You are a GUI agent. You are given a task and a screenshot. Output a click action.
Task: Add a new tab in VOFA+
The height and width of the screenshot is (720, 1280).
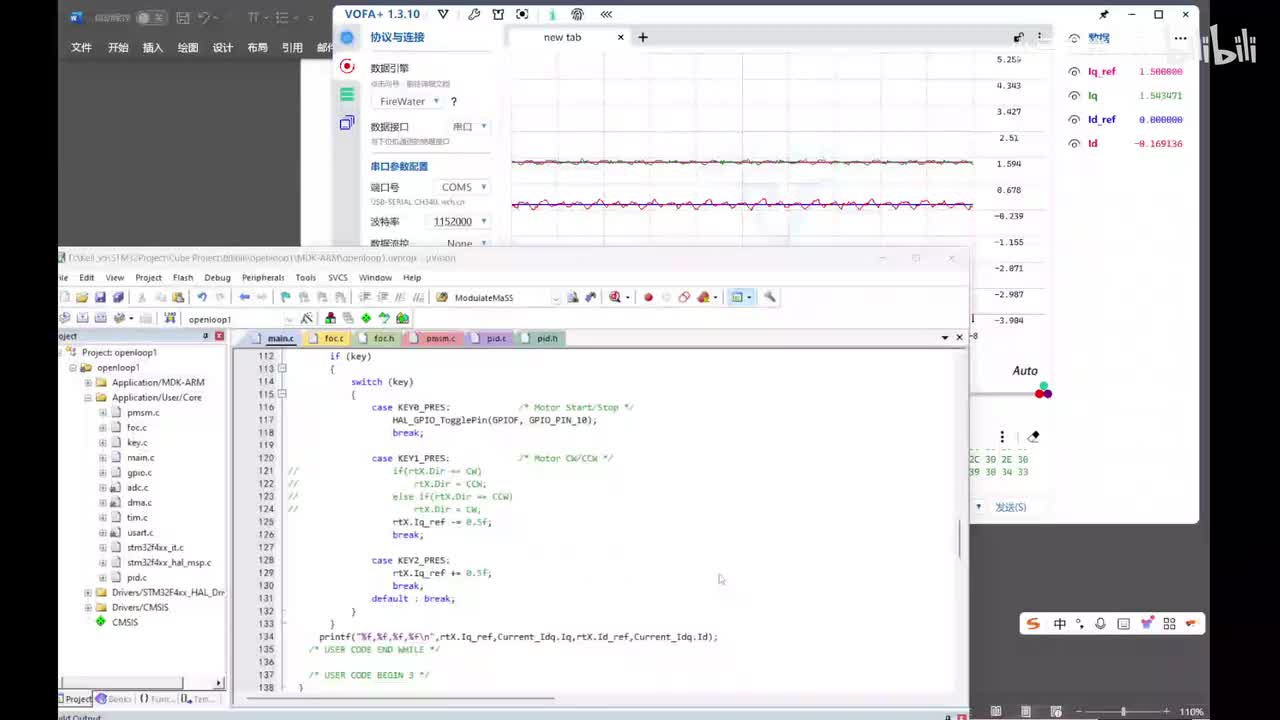(643, 38)
